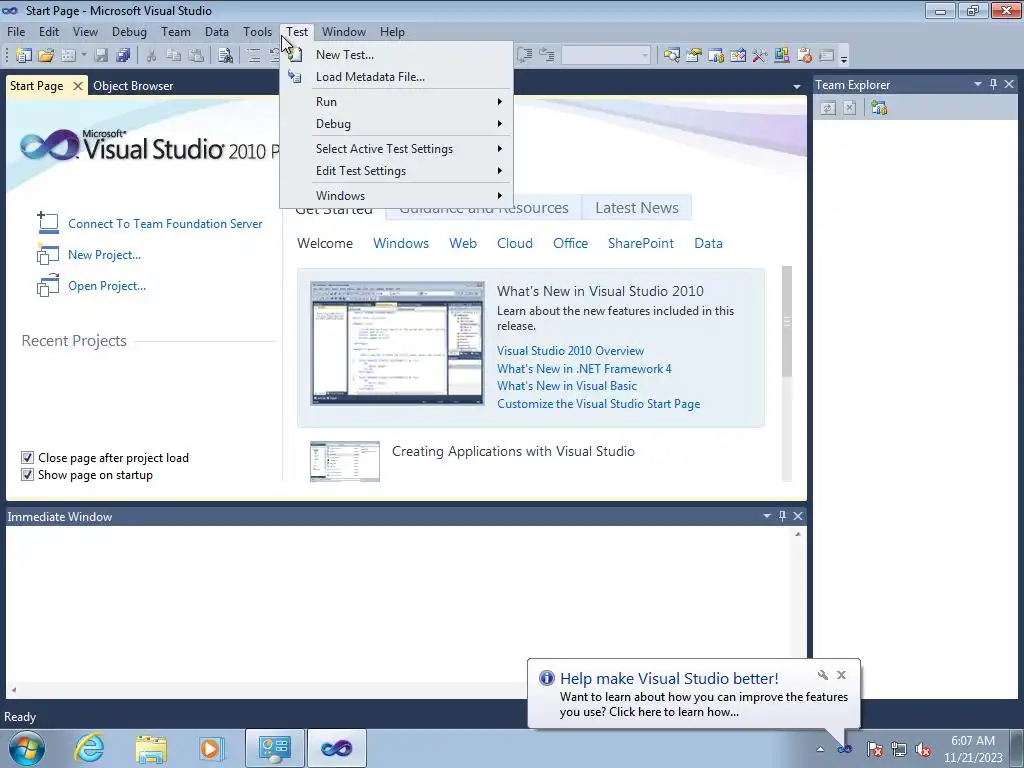The height and width of the screenshot is (768, 1024).
Task: Expand the Debug submenu in Test menu
Action: click(396, 124)
